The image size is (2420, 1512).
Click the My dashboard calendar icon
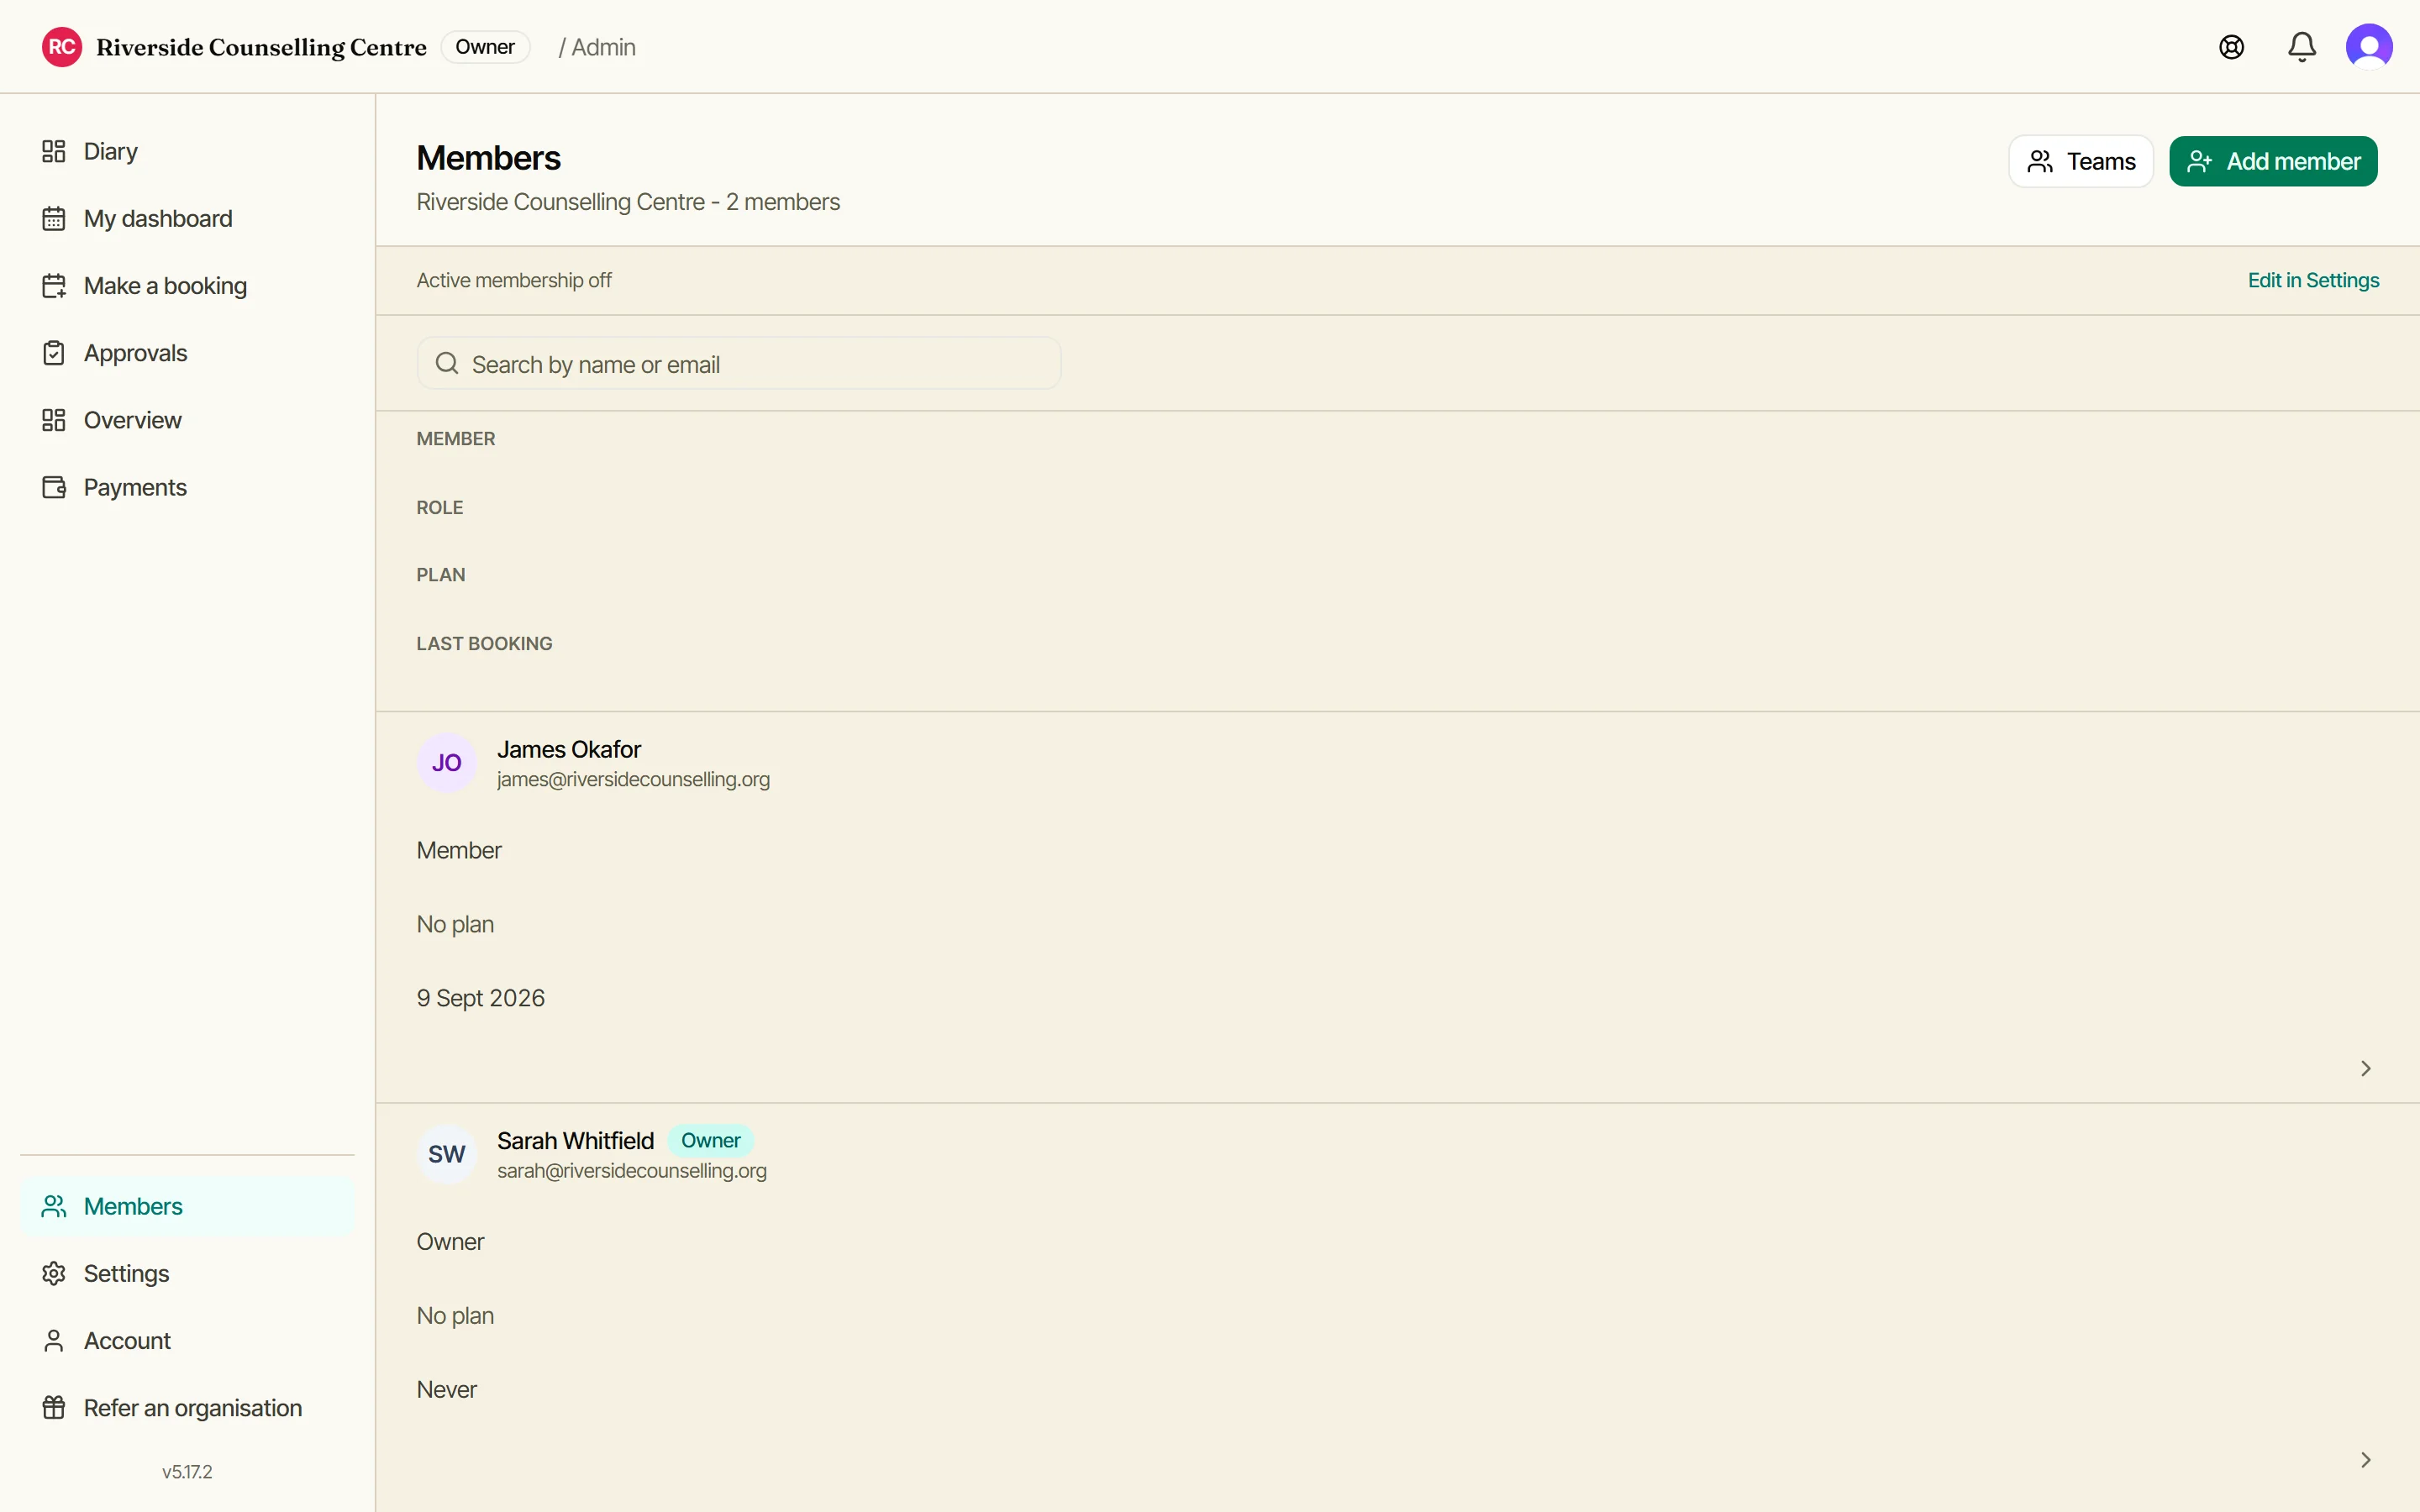(54, 218)
